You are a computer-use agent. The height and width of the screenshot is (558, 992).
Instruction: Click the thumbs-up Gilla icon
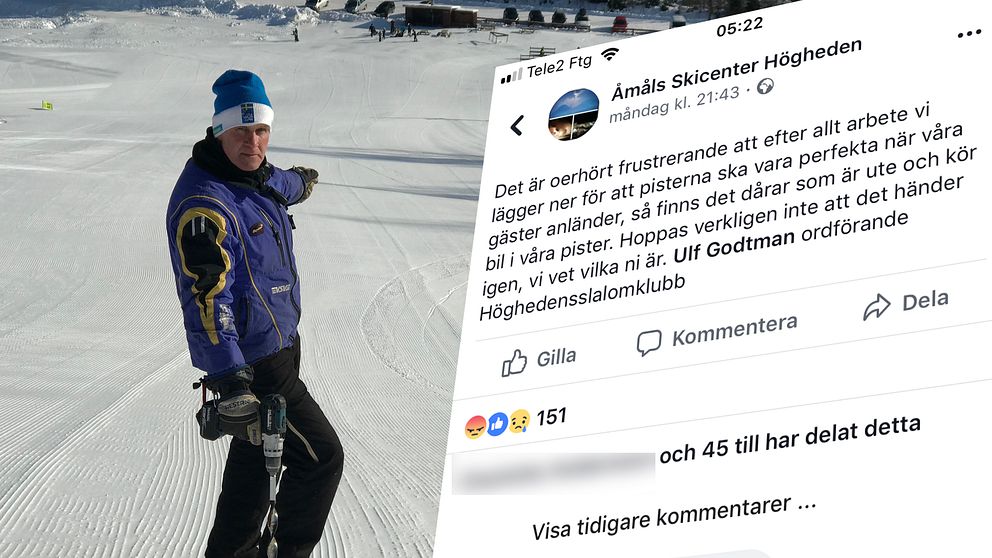point(514,363)
